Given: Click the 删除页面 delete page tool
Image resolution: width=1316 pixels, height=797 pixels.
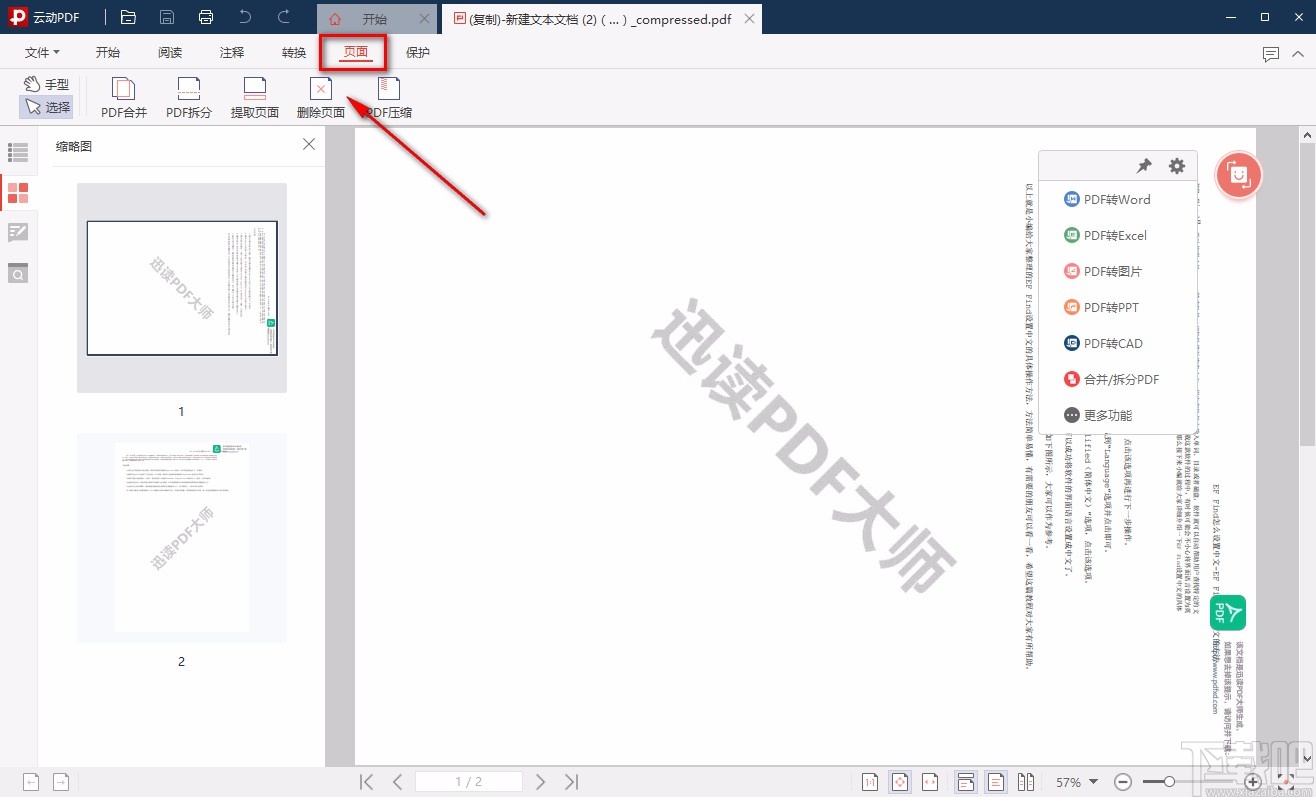Looking at the screenshot, I should tap(321, 98).
